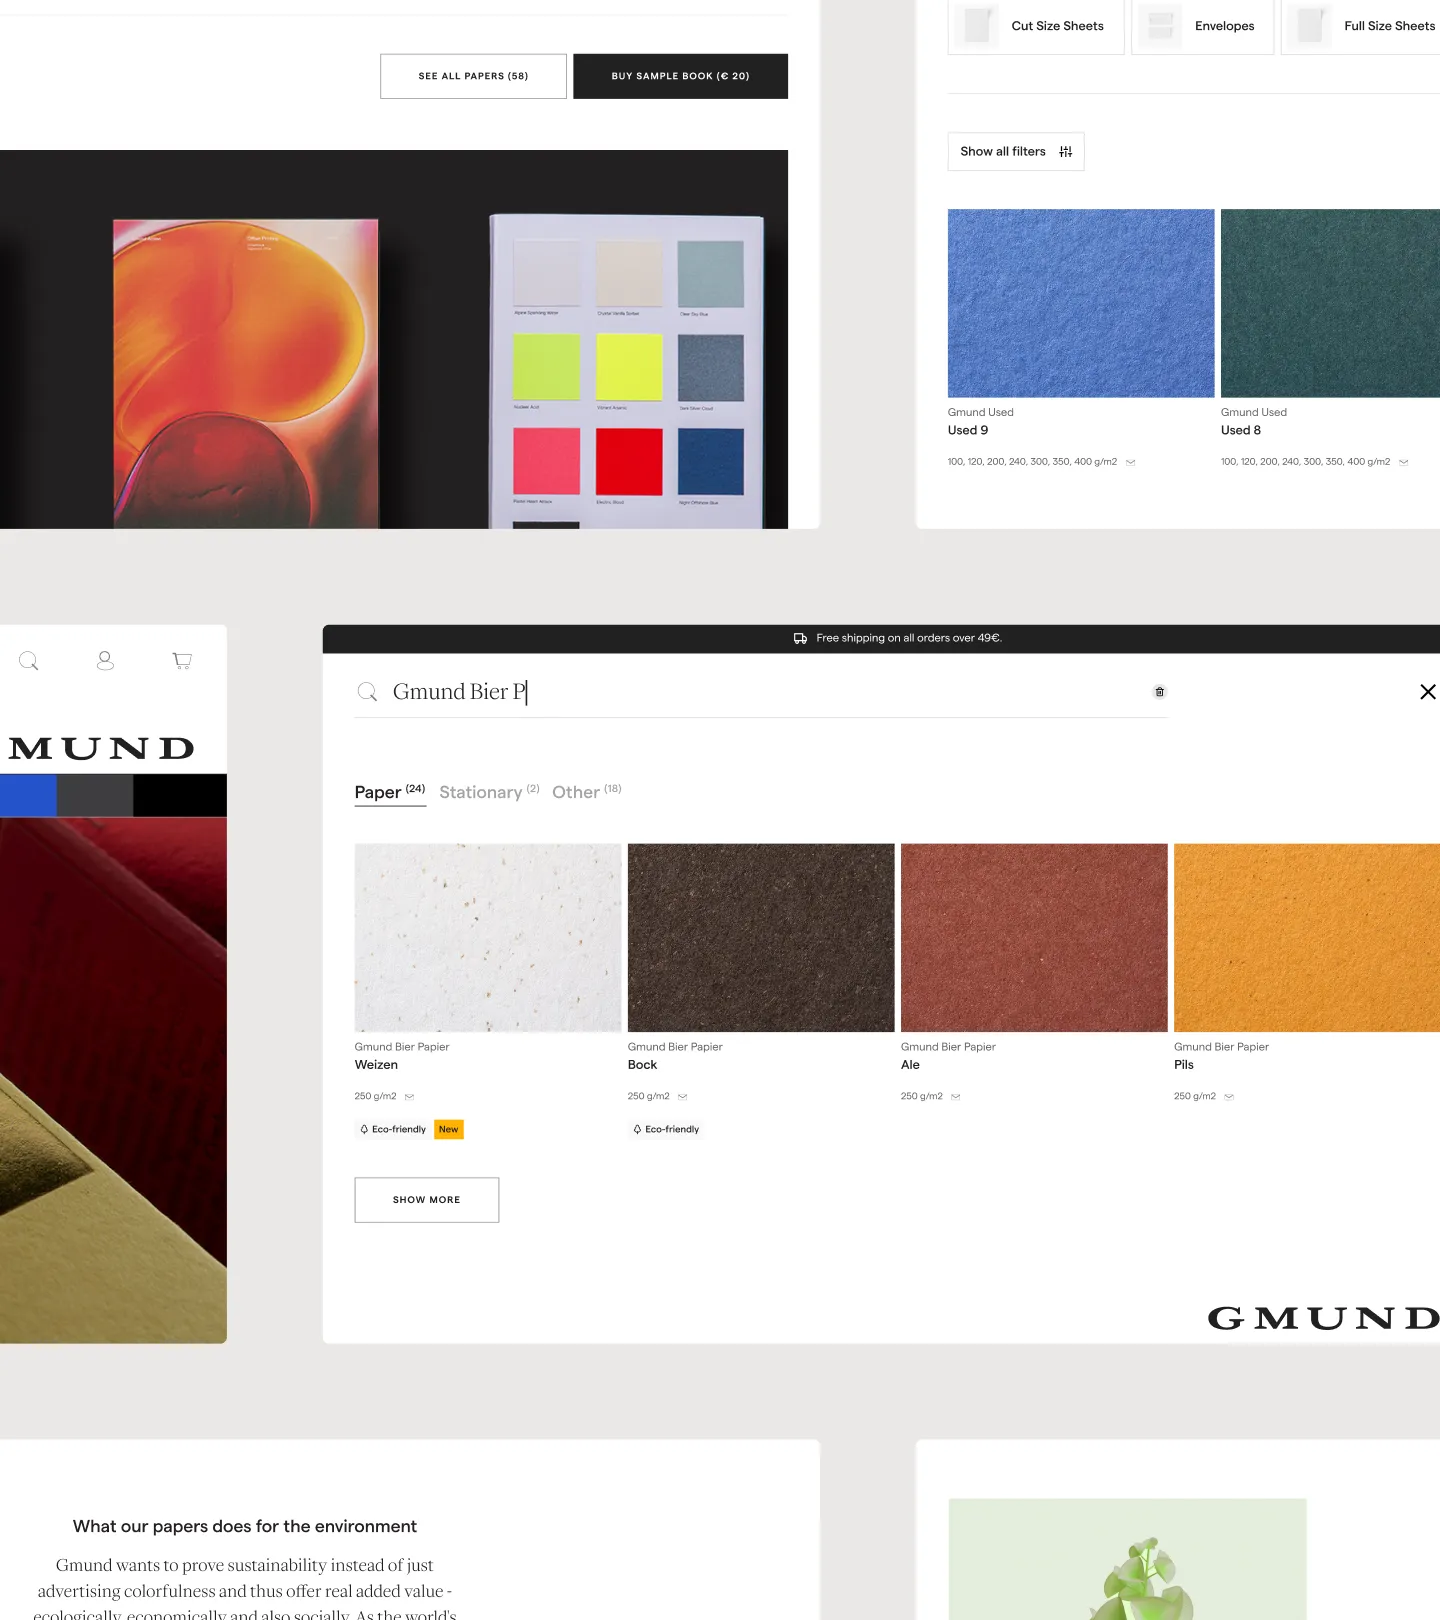1440x1620 pixels.
Task: Open Show all filters
Action: click(x=1016, y=152)
